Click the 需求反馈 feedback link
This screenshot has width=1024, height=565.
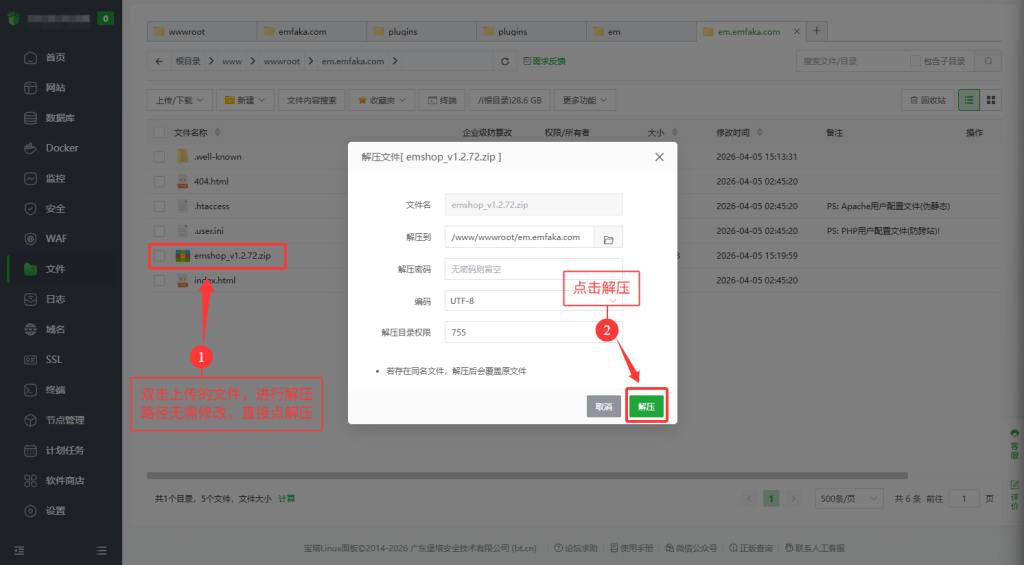(545, 61)
